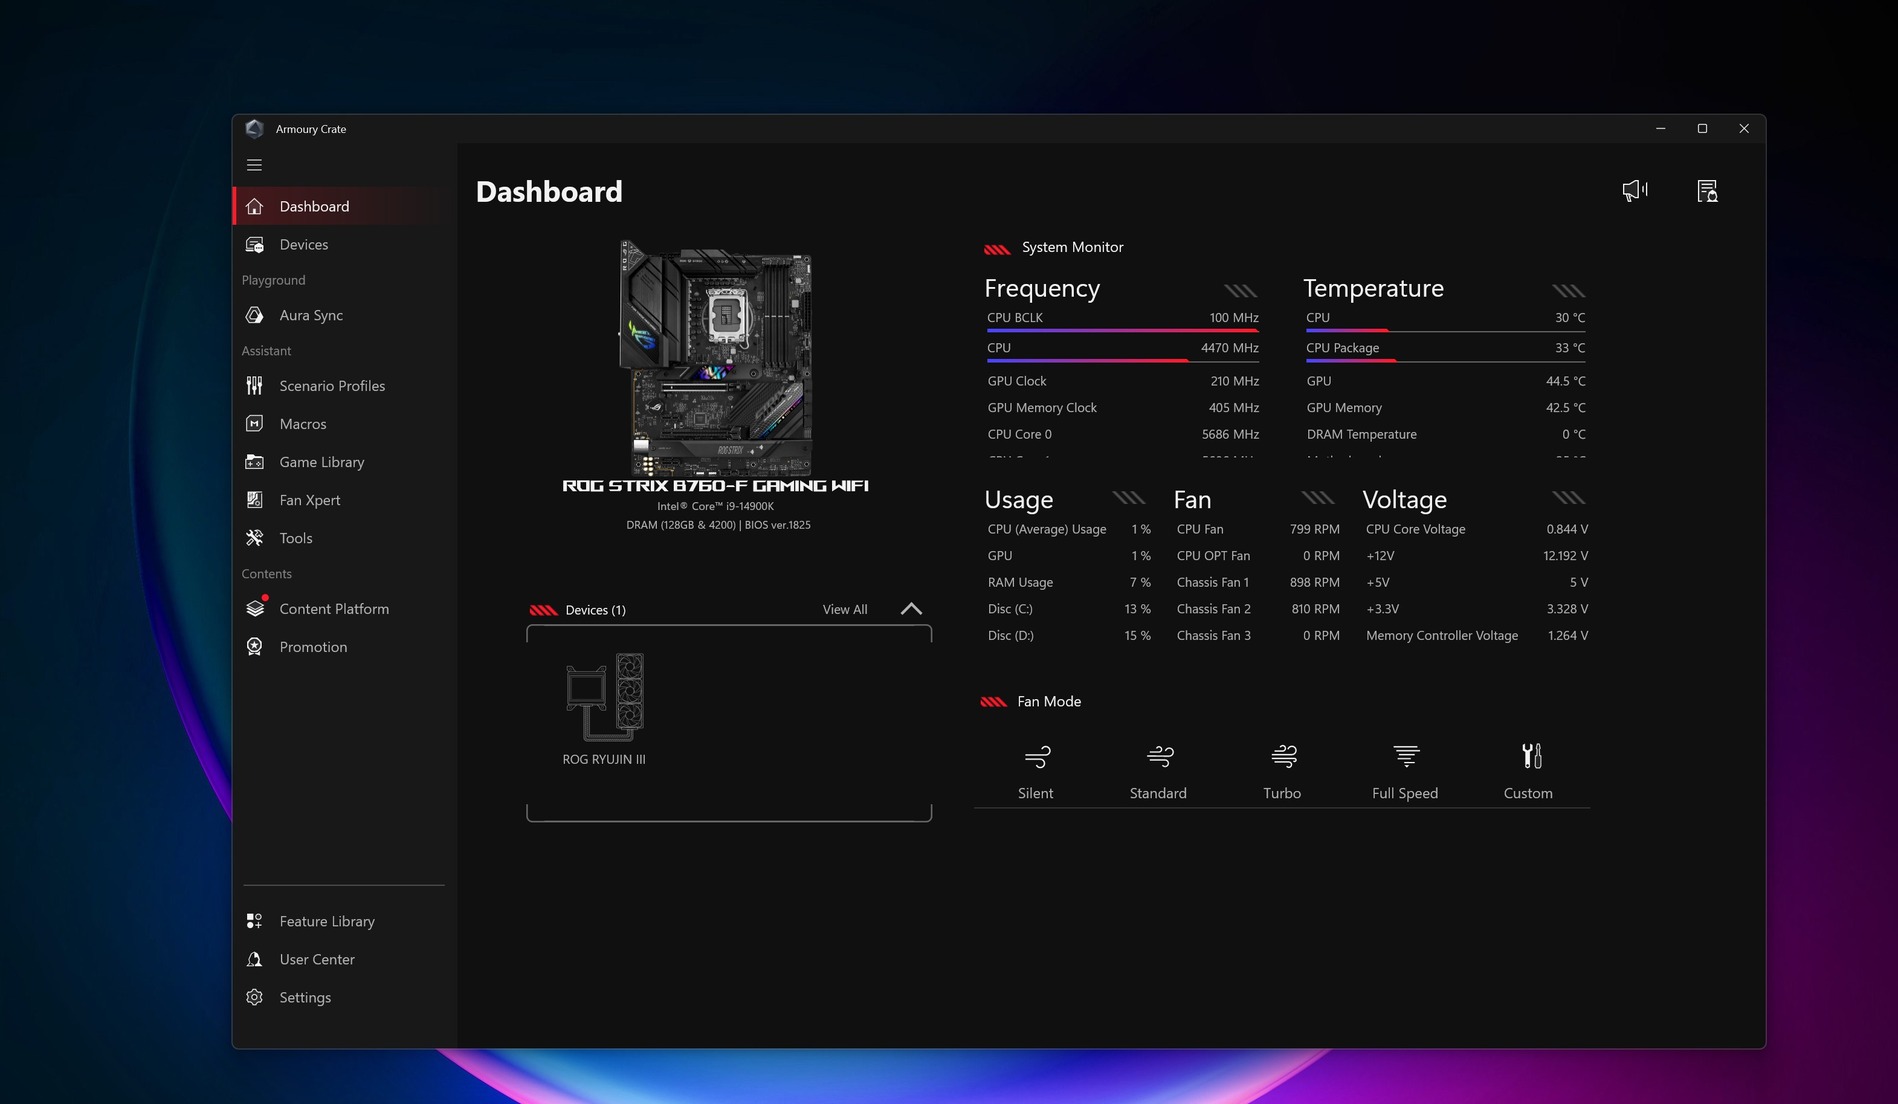Collapse the Devices section with the chevron
The height and width of the screenshot is (1104, 1898).
pos(911,609)
